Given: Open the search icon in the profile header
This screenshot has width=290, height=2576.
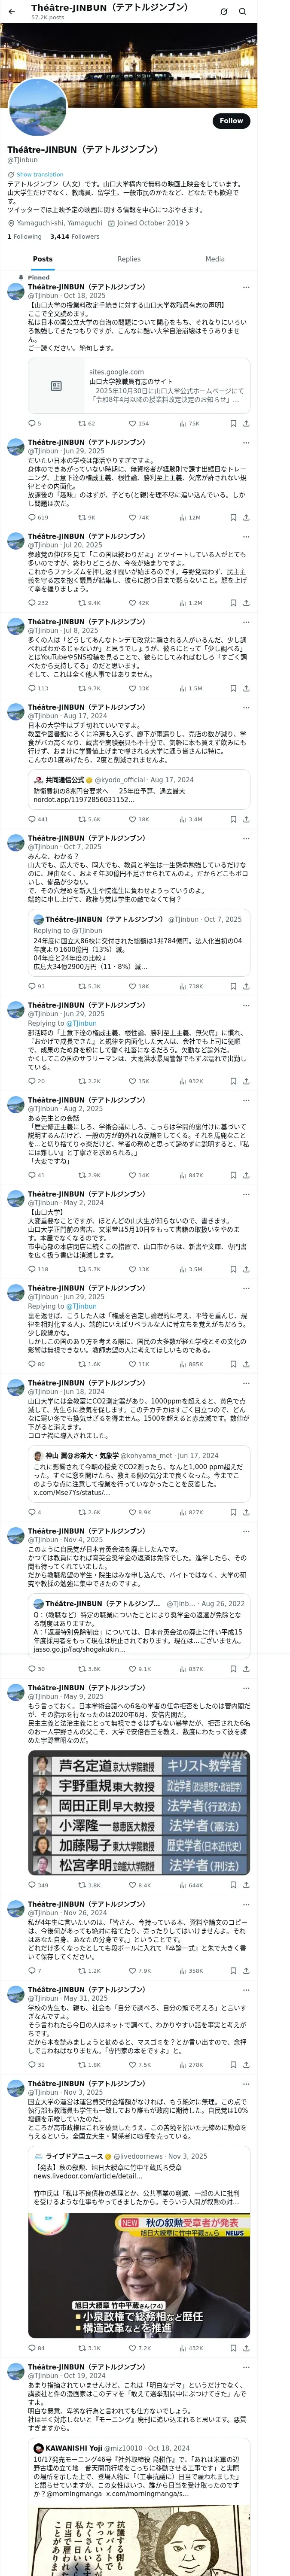Looking at the screenshot, I should tap(242, 12).
